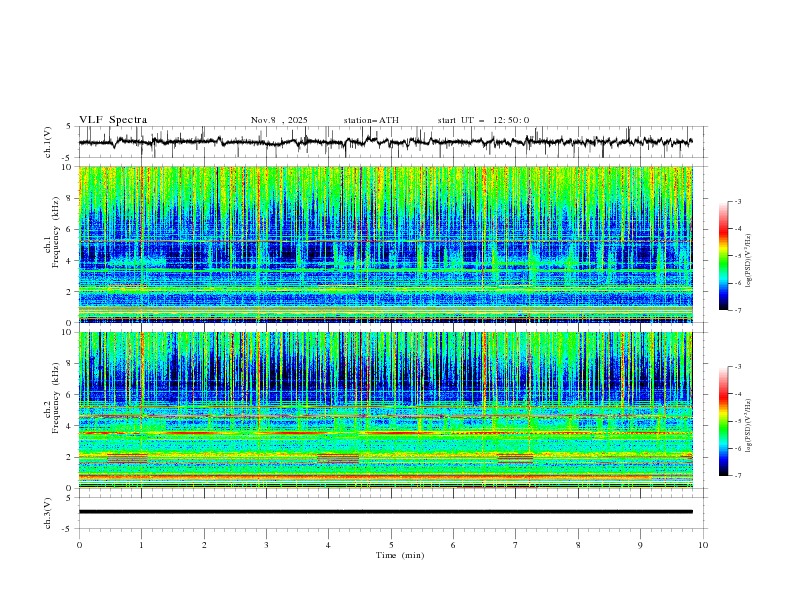Click the "ch.3(V)" axis label
Image resolution: width=792 pixels, height=612 pixels.
pyautogui.click(x=48, y=513)
